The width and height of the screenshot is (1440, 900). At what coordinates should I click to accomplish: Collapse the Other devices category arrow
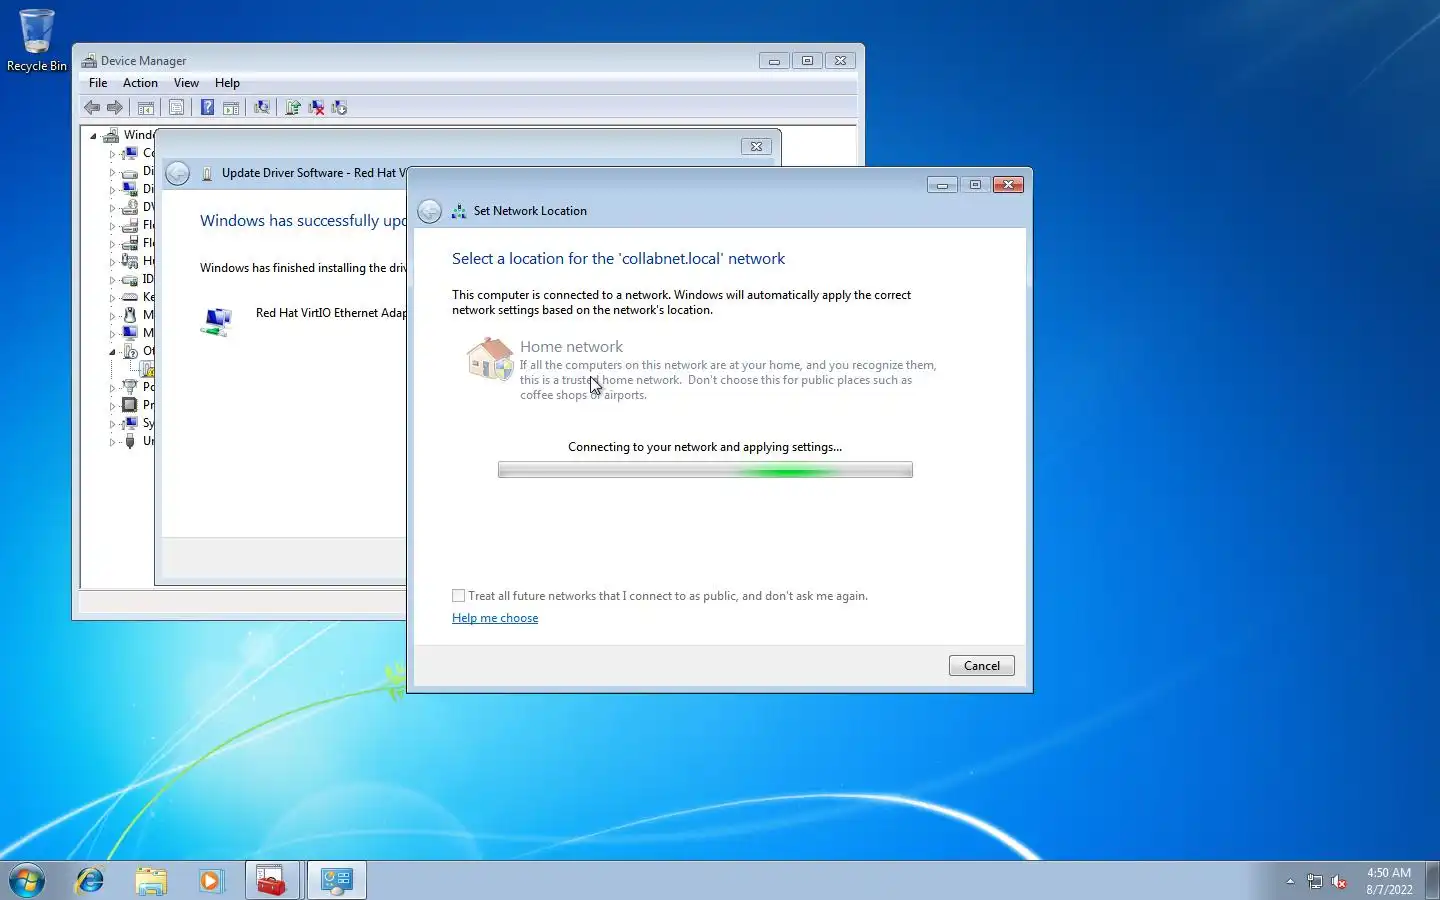coord(112,352)
